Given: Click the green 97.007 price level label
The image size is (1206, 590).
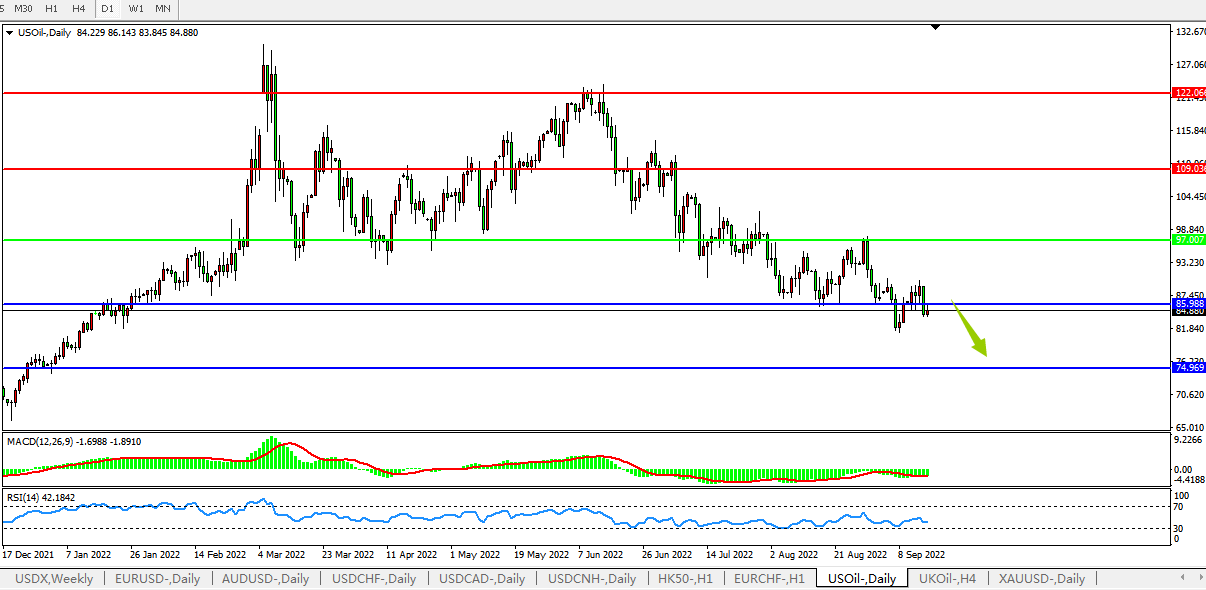Looking at the screenshot, I should click(x=1189, y=240).
